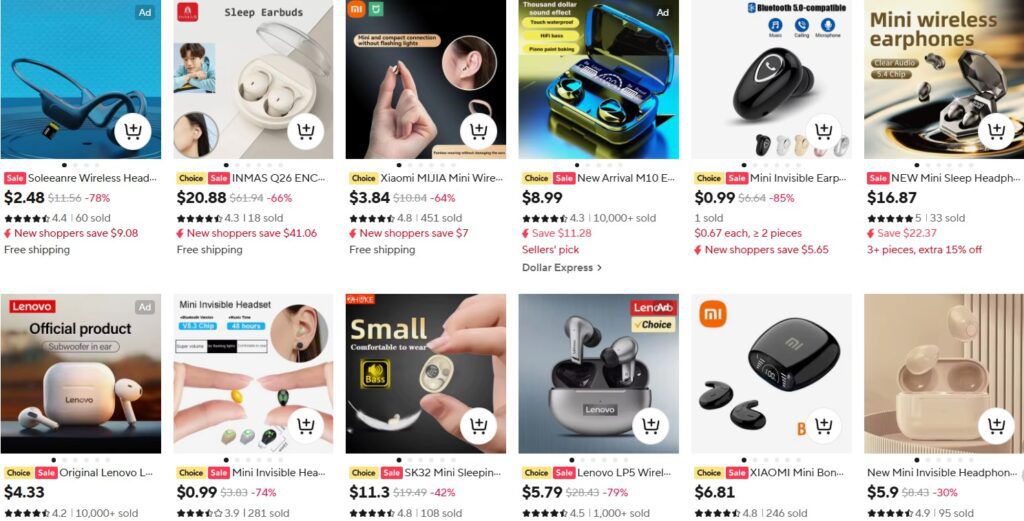Add Xiaomi MIJIA Mini earbud to cart
The width and height of the screenshot is (1024, 521).
click(x=479, y=132)
